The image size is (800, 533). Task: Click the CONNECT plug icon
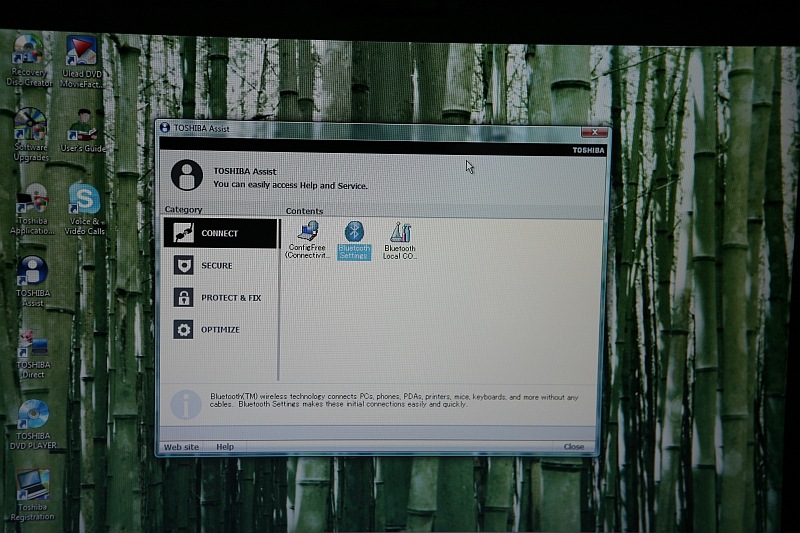click(183, 233)
